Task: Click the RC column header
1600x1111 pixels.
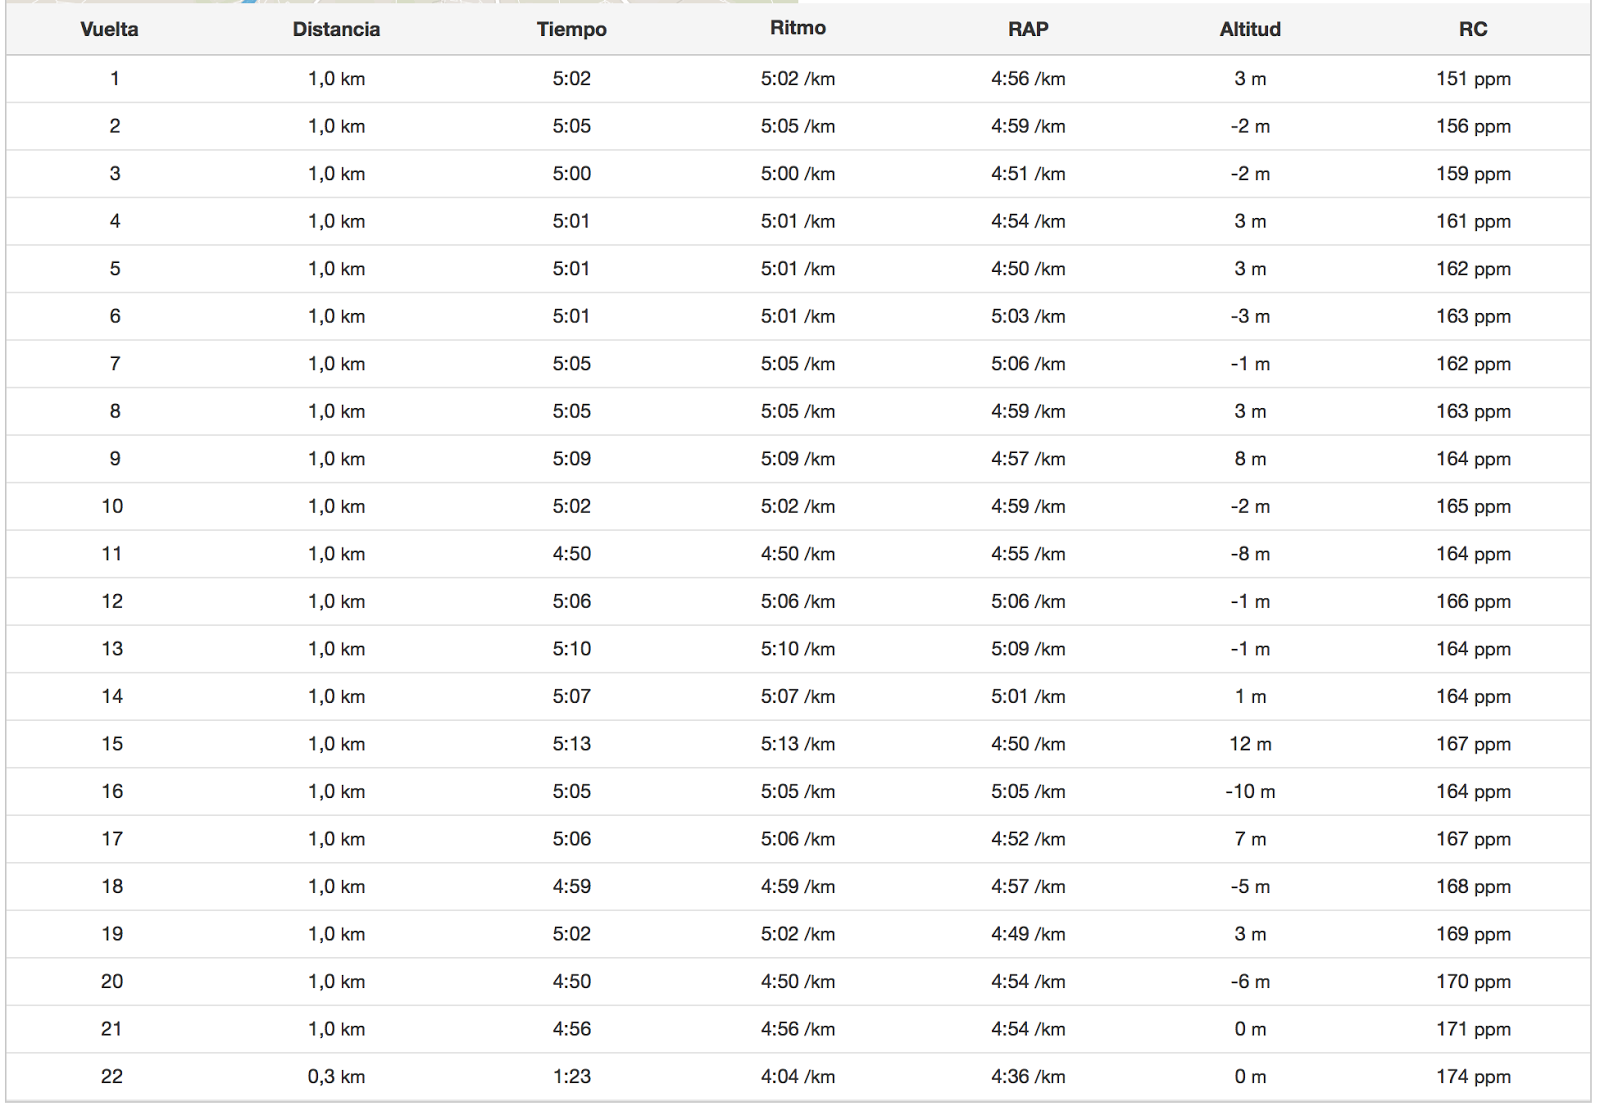Action: pos(1472,29)
